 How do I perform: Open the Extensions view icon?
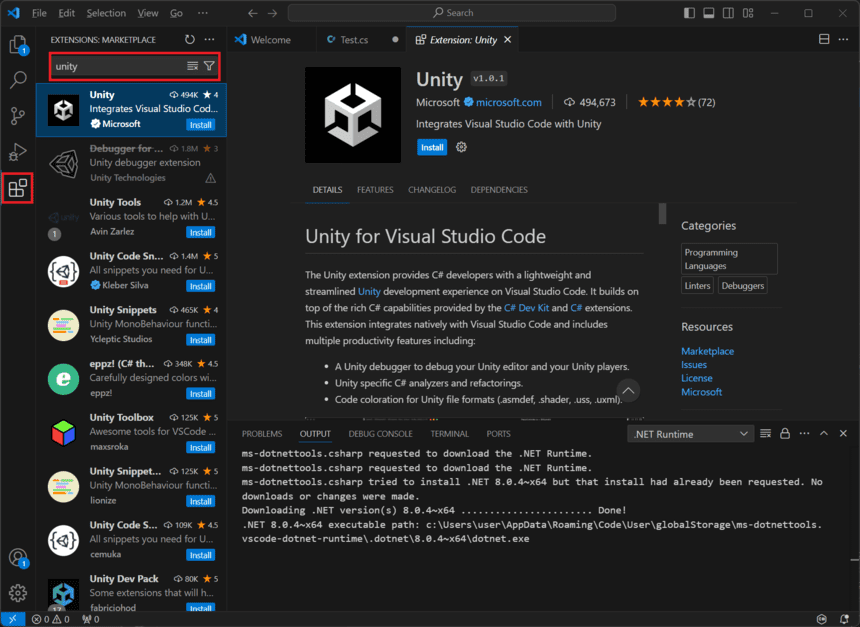[x=18, y=188]
